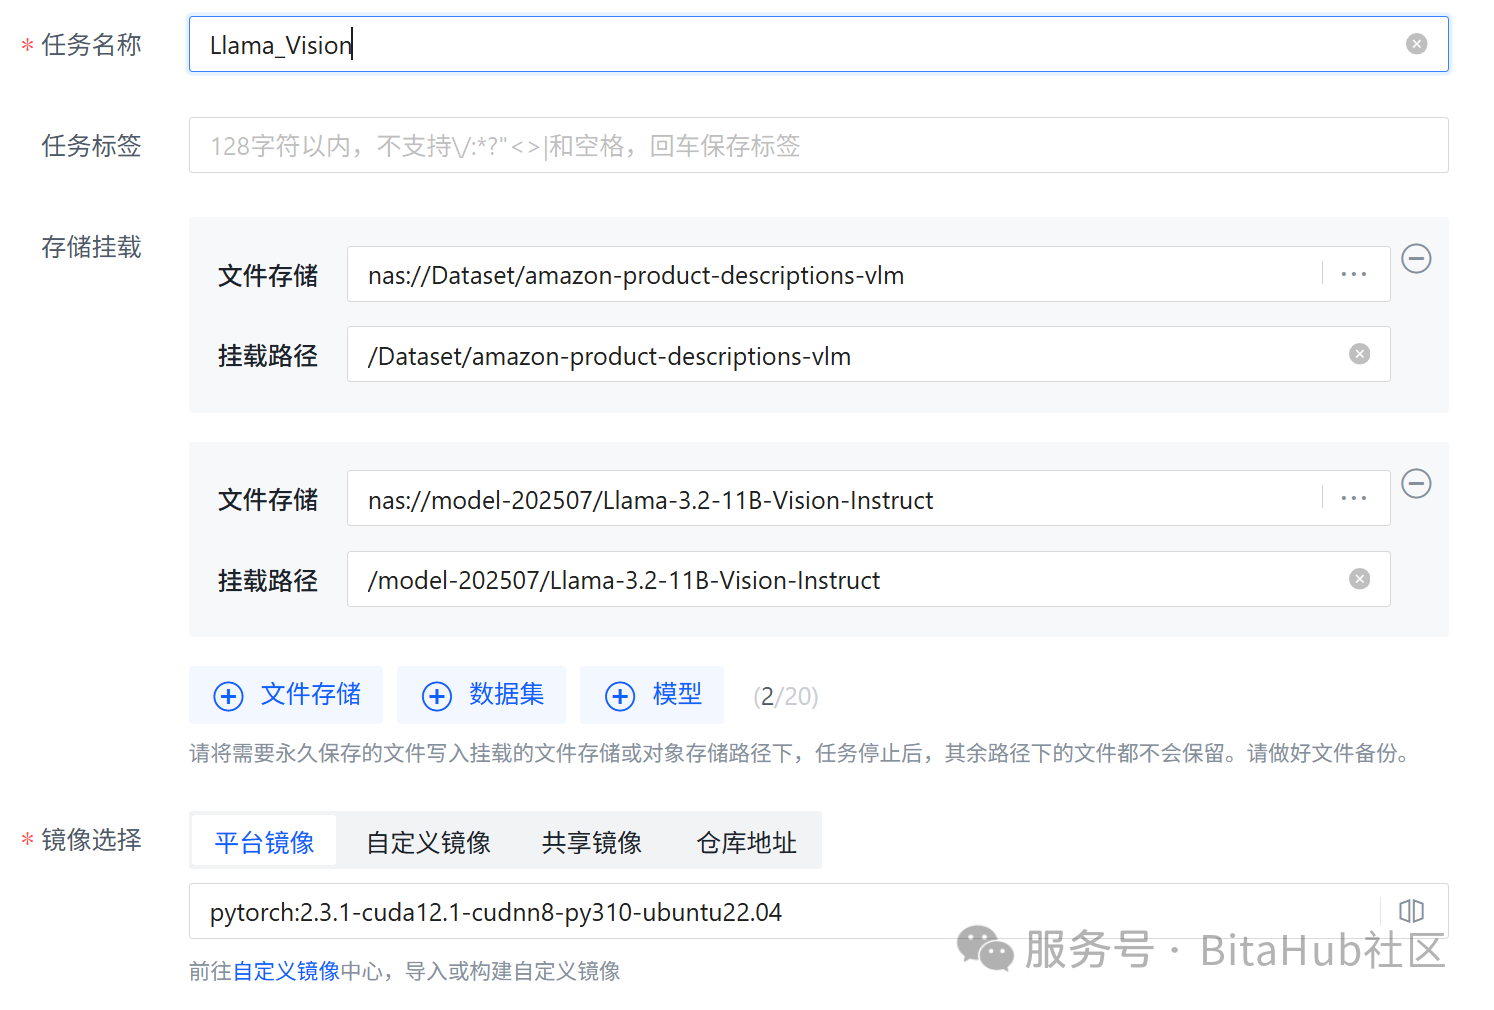Switch to 共享镜像 tab
The width and height of the screenshot is (1494, 1010).
click(592, 842)
